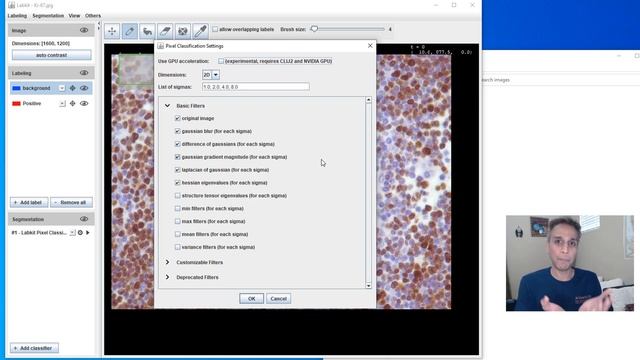This screenshot has height=360, width=640.
Task: Click the blue background color swatch
Action: pos(16,88)
